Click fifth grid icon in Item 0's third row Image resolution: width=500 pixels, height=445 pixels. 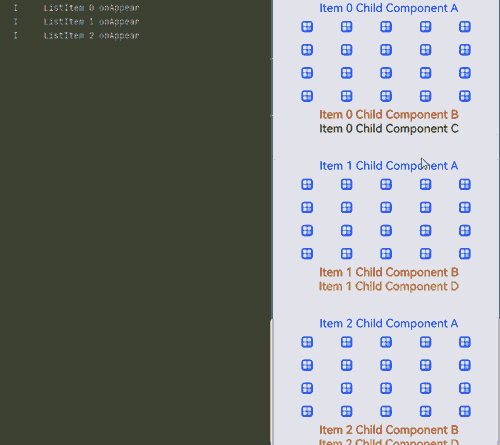coord(465,73)
